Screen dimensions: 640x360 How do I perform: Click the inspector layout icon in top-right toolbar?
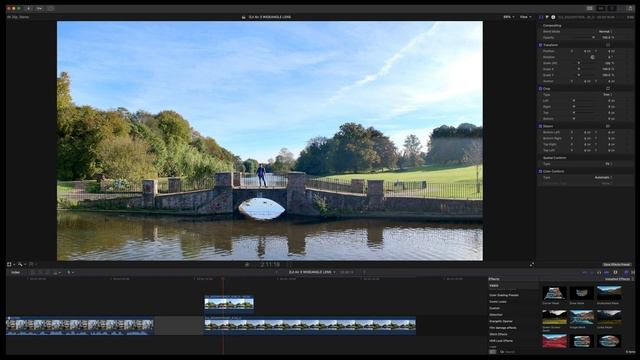coord(612,8)
